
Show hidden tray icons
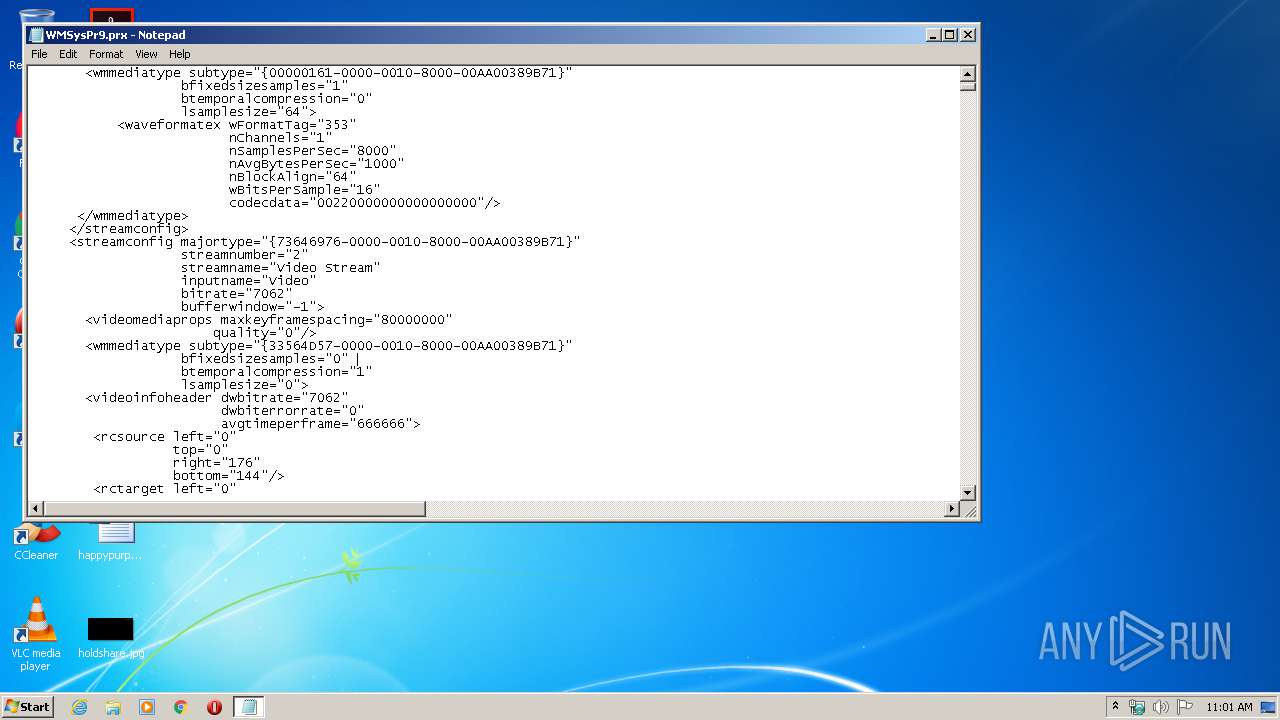click(1116, 707)
